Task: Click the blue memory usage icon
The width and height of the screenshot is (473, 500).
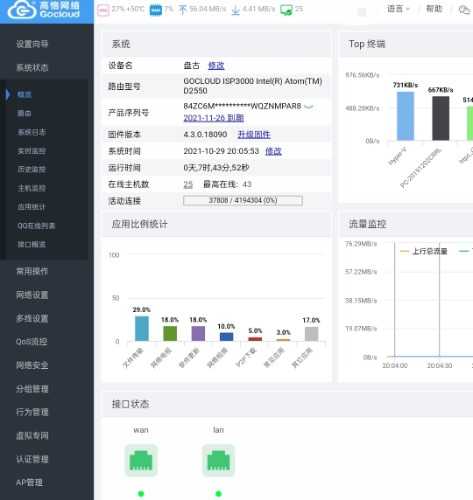Action: 156,10
